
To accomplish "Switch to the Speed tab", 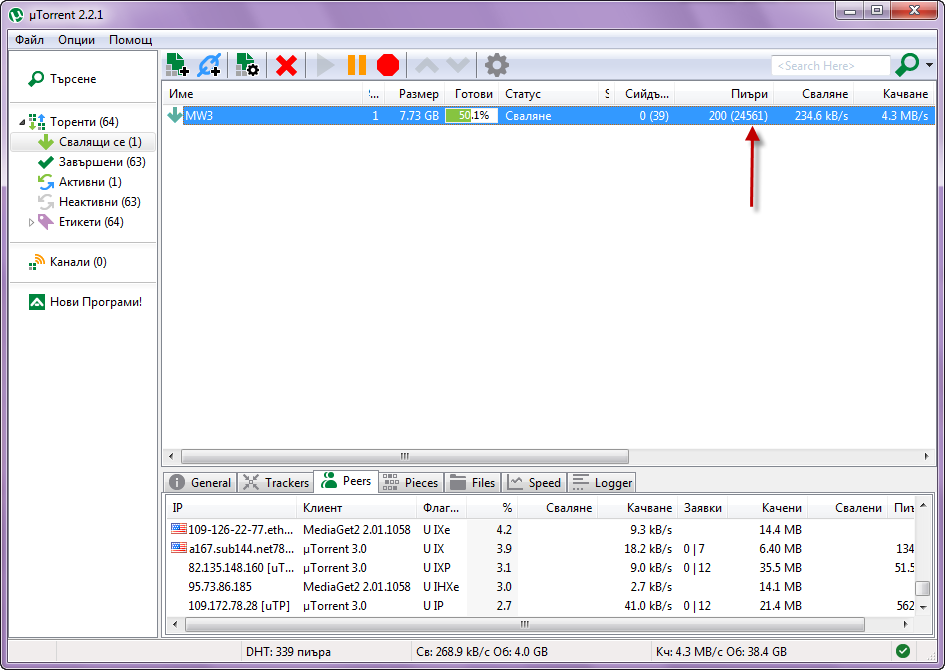I will pos(534,483).
